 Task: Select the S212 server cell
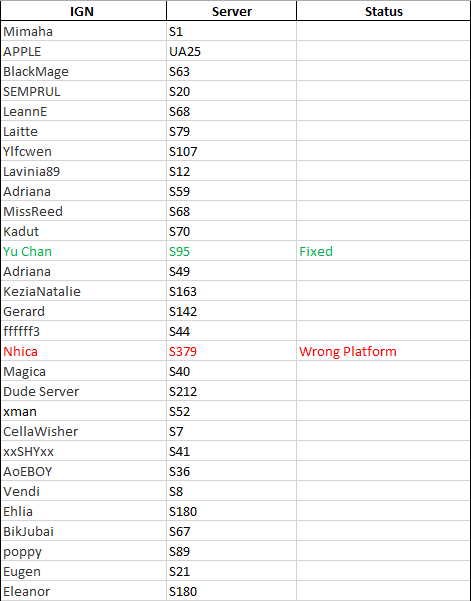[231, 391]
